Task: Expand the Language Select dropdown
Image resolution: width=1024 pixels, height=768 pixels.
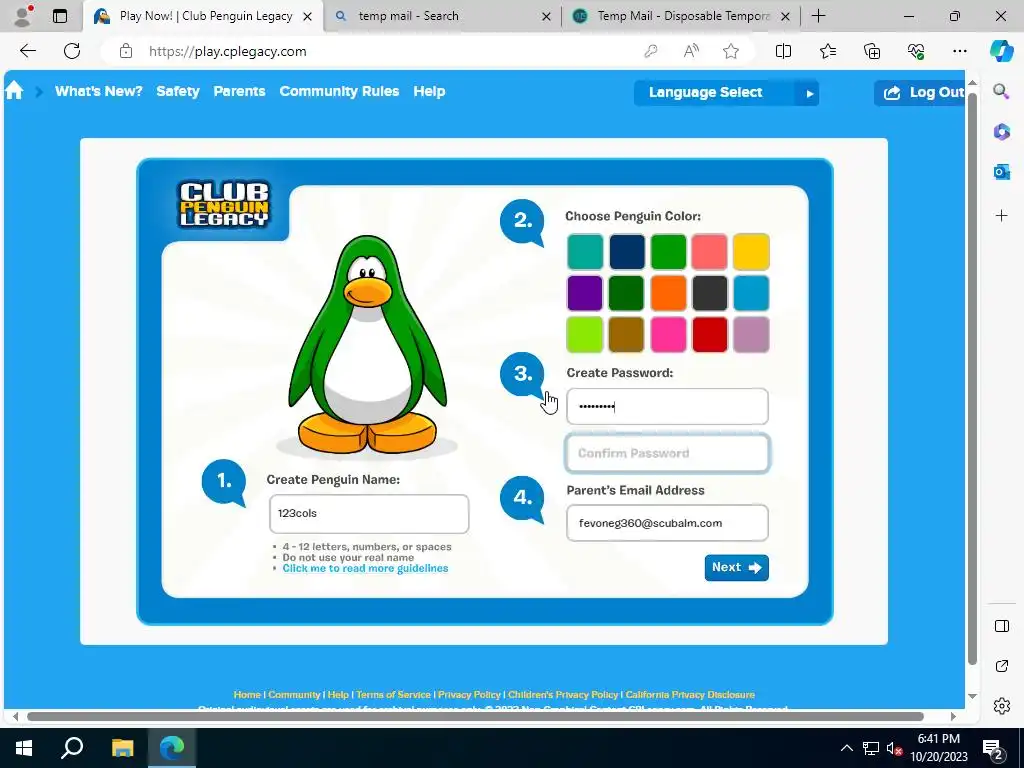Action: click(726, 93)
